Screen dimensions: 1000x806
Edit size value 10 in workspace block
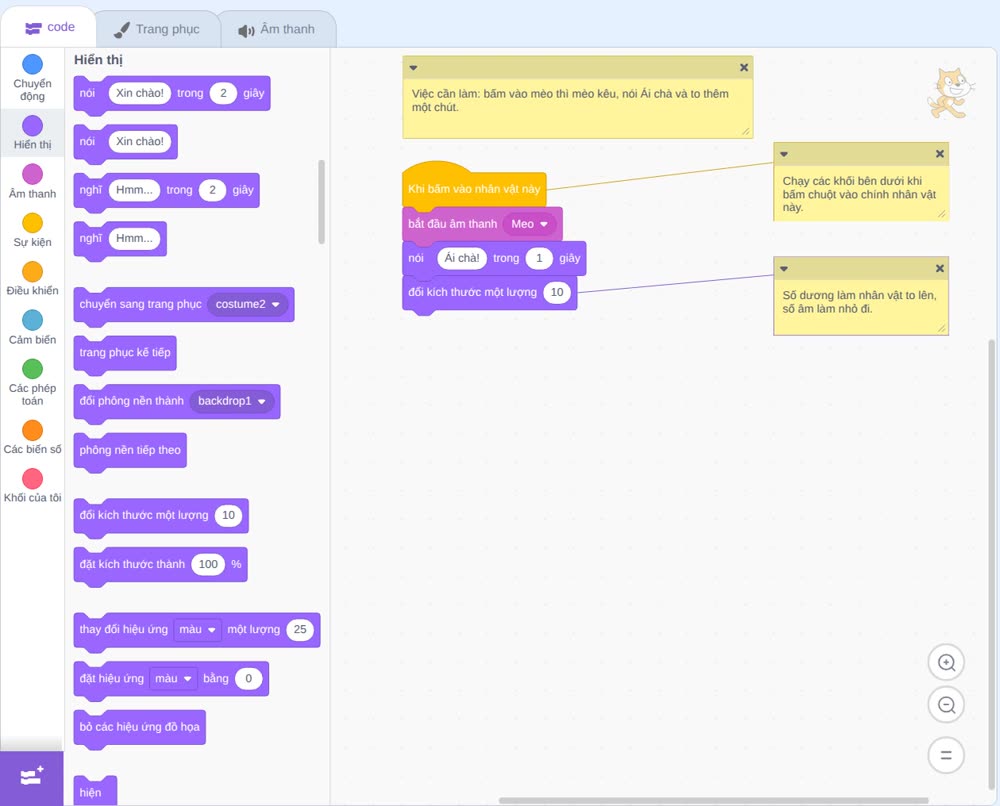(x=557, y=292)
